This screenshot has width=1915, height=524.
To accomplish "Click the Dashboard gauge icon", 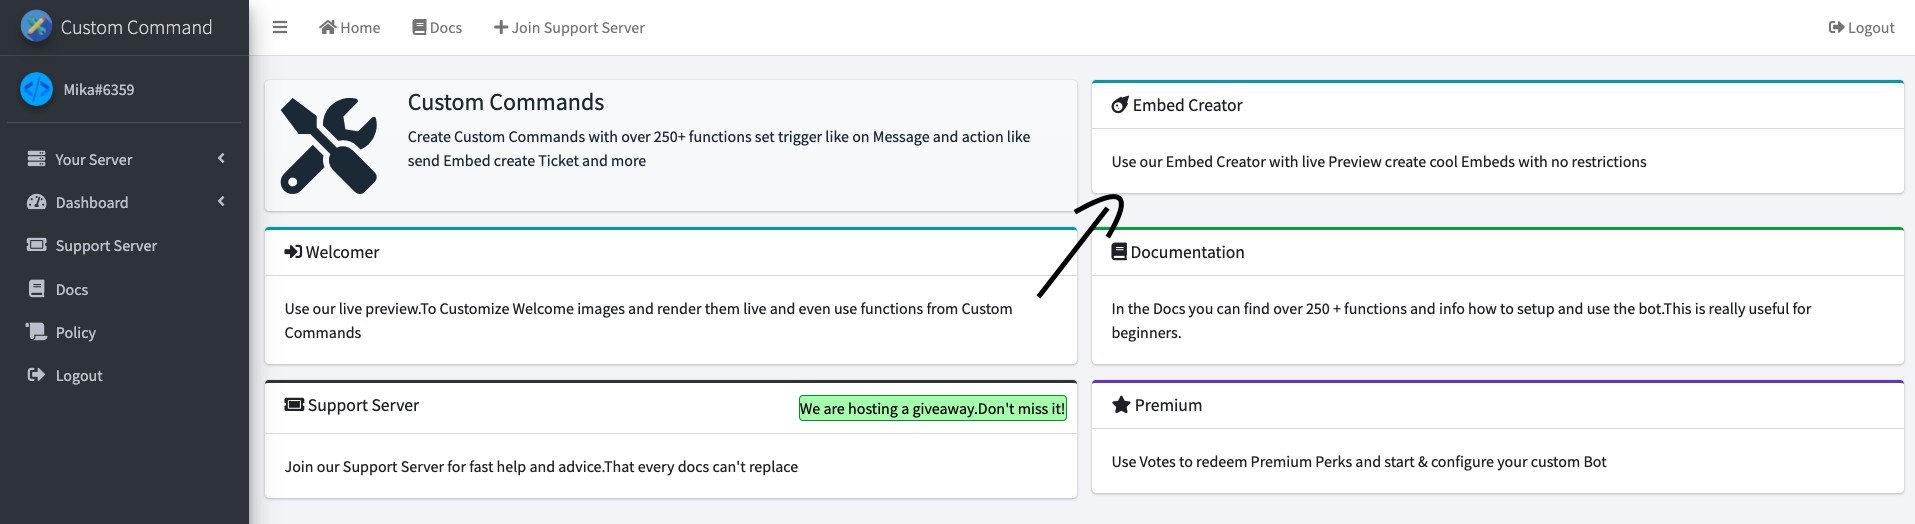I will tap(37, 202).
